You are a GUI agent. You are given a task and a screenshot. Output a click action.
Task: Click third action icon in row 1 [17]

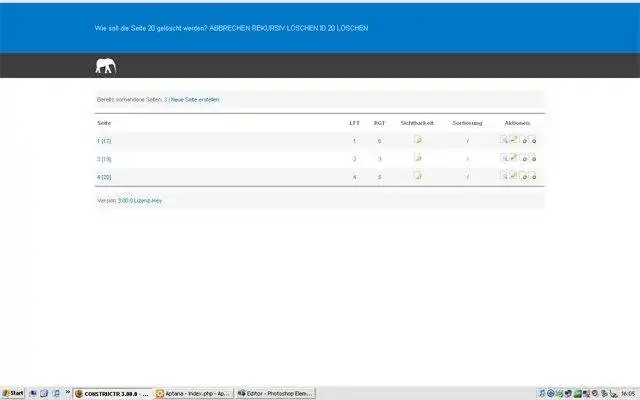(x=523, y=140)
